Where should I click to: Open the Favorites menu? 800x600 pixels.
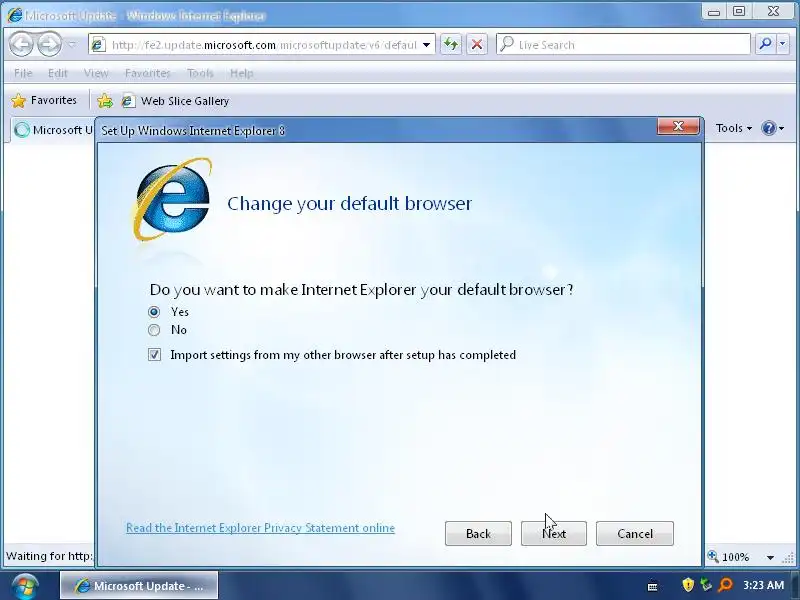[x=147, y=73]
